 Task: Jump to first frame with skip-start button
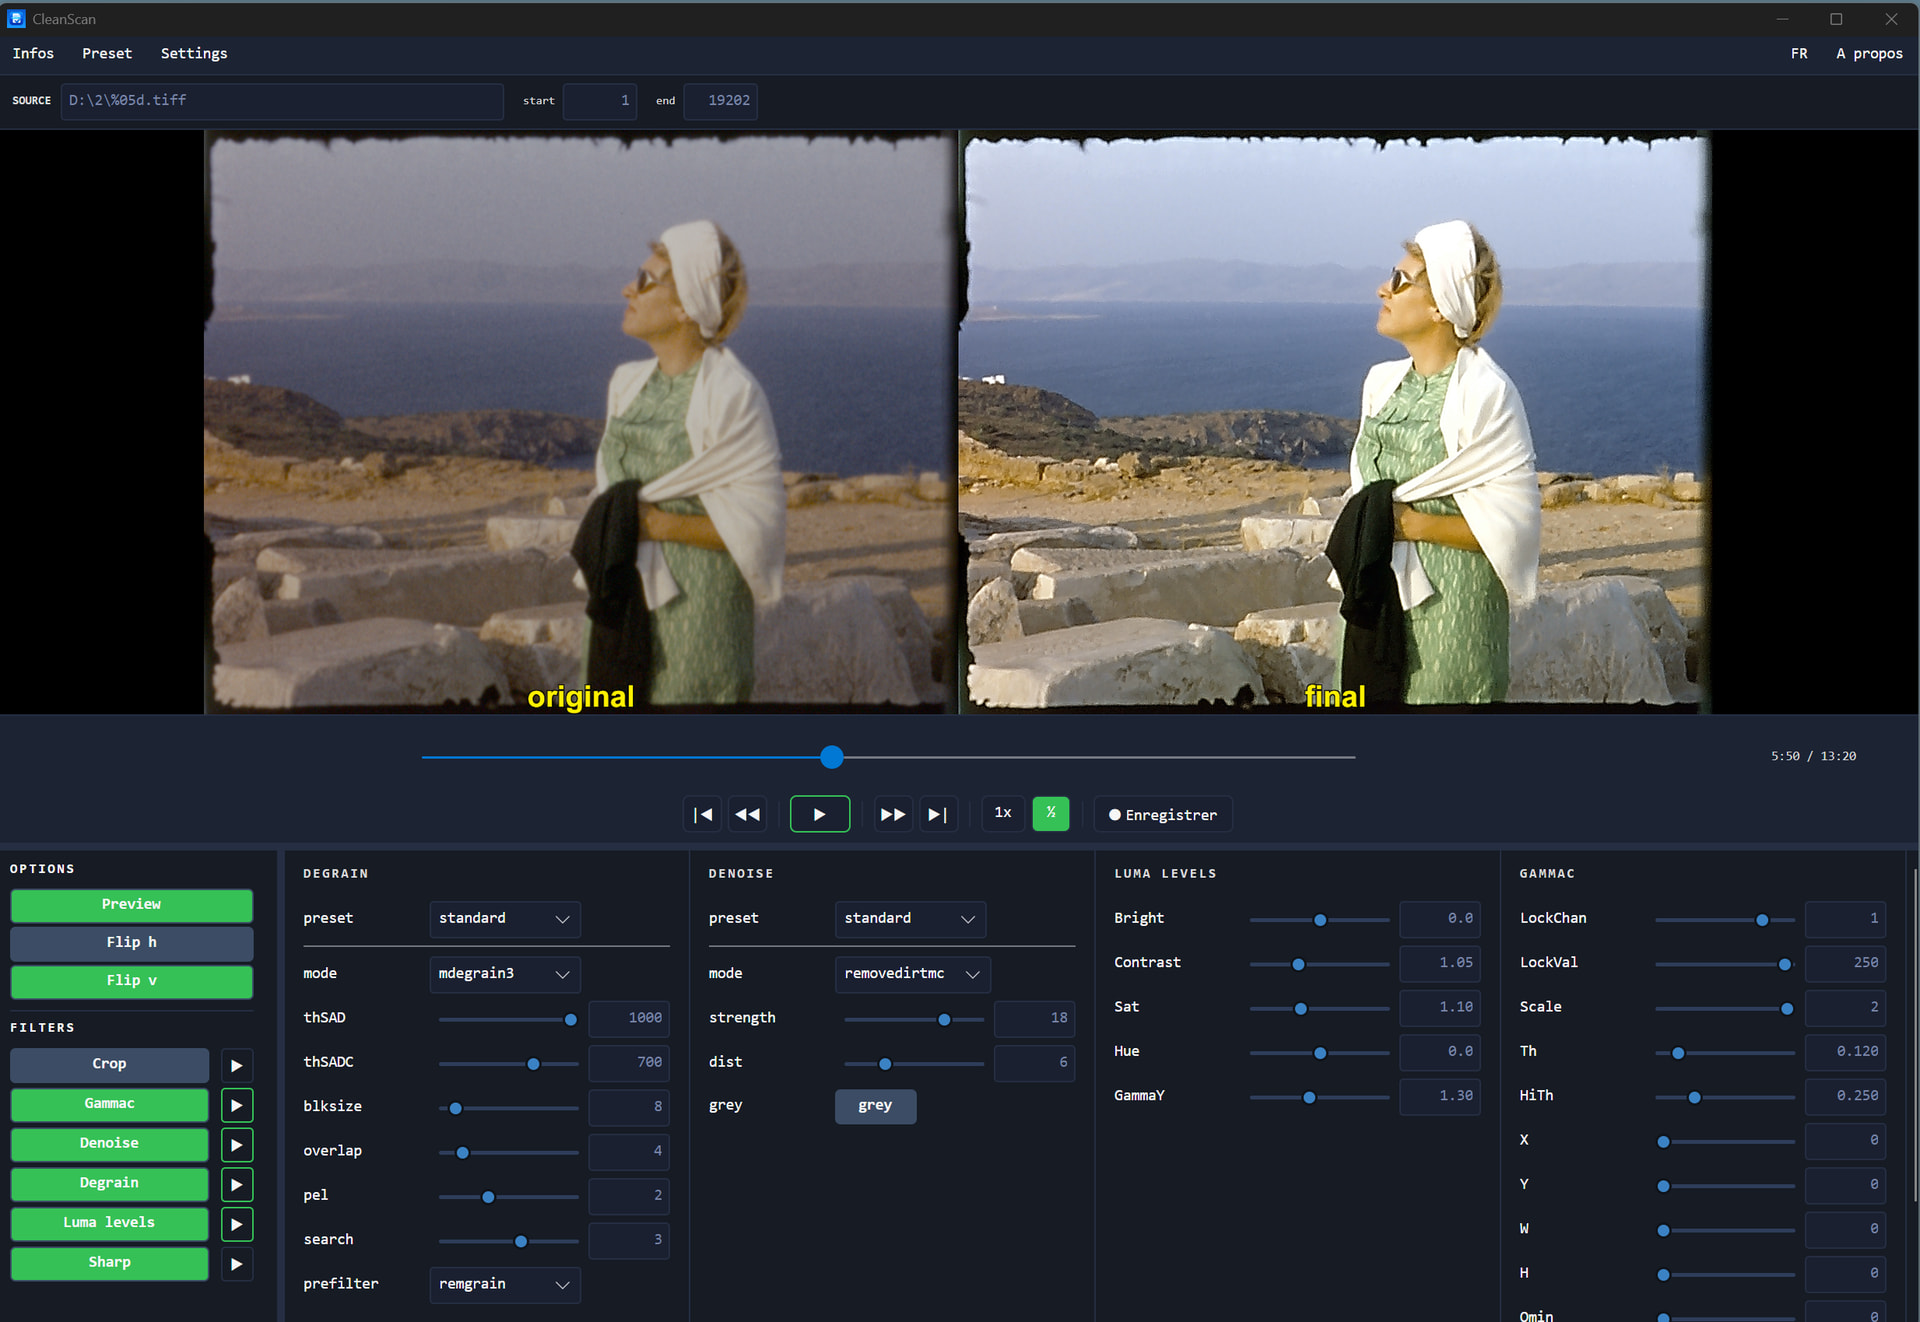[703, 814]
